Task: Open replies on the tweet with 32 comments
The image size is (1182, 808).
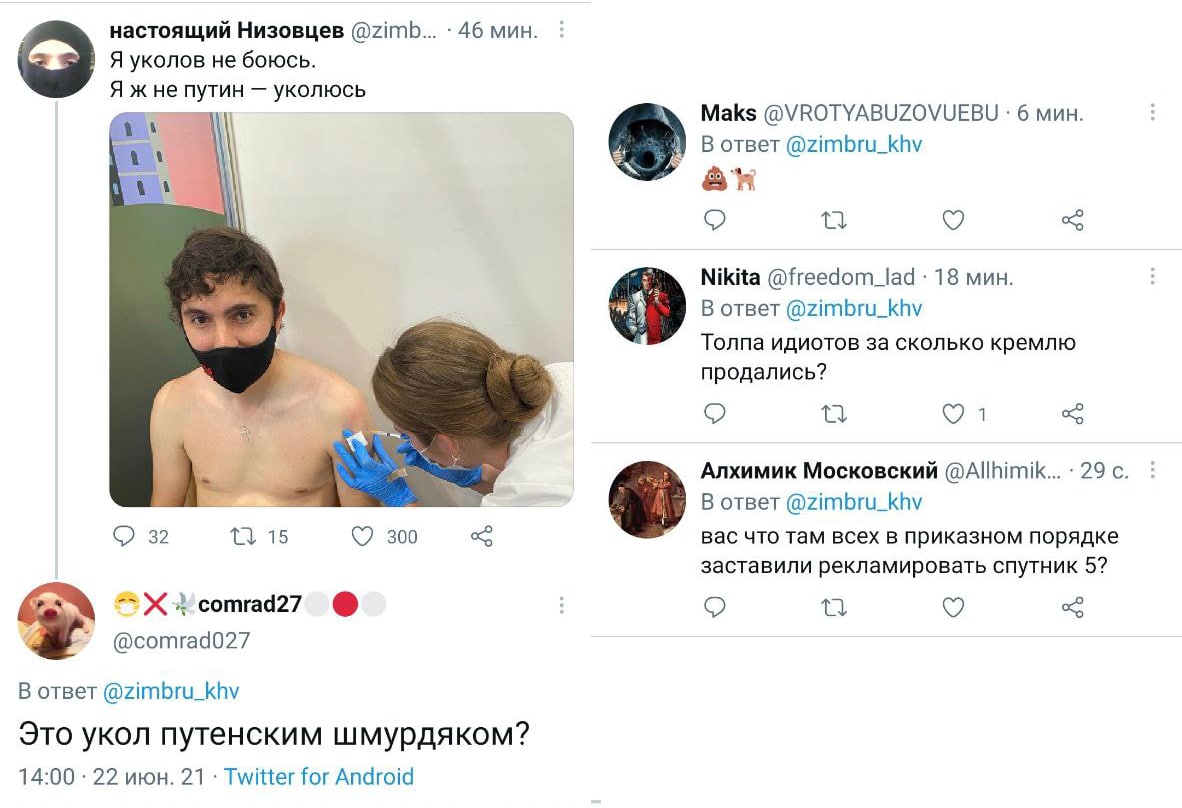Action: (124, 536)
